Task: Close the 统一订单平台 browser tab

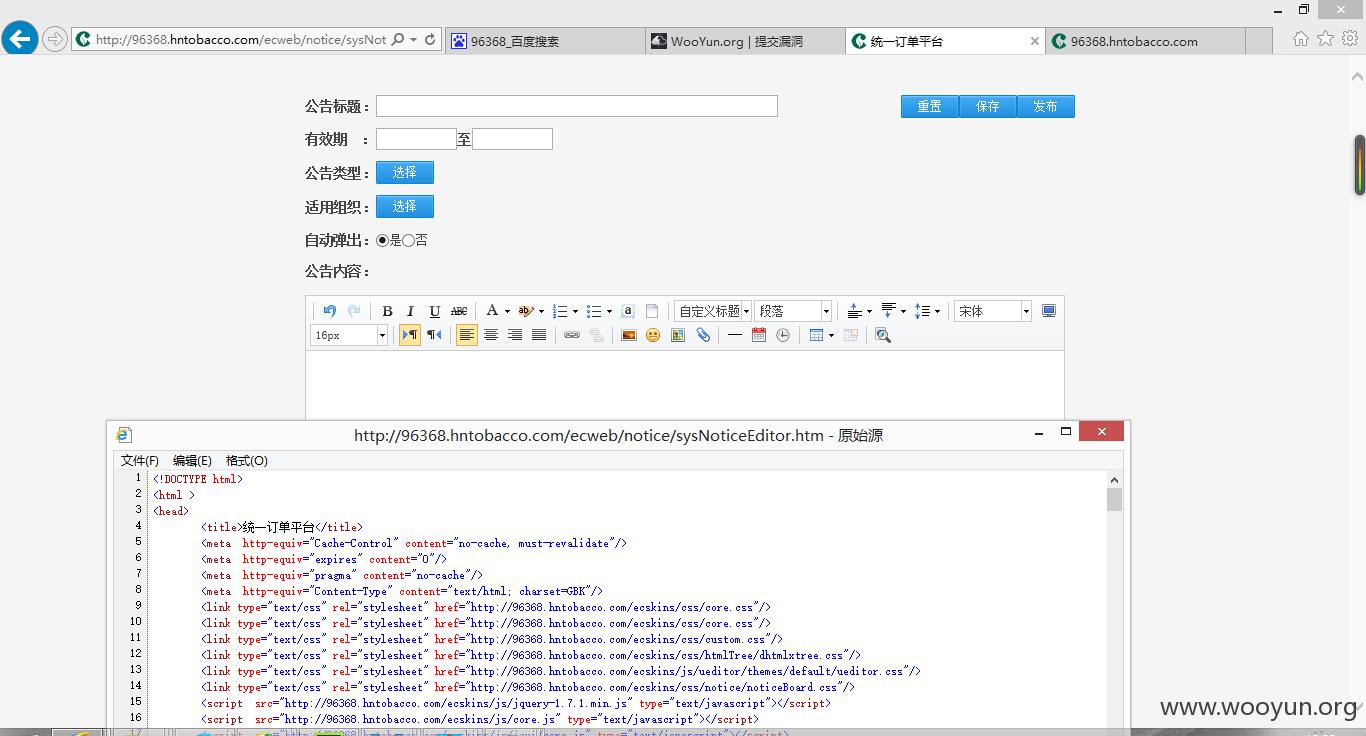Action: point(1035,41)
